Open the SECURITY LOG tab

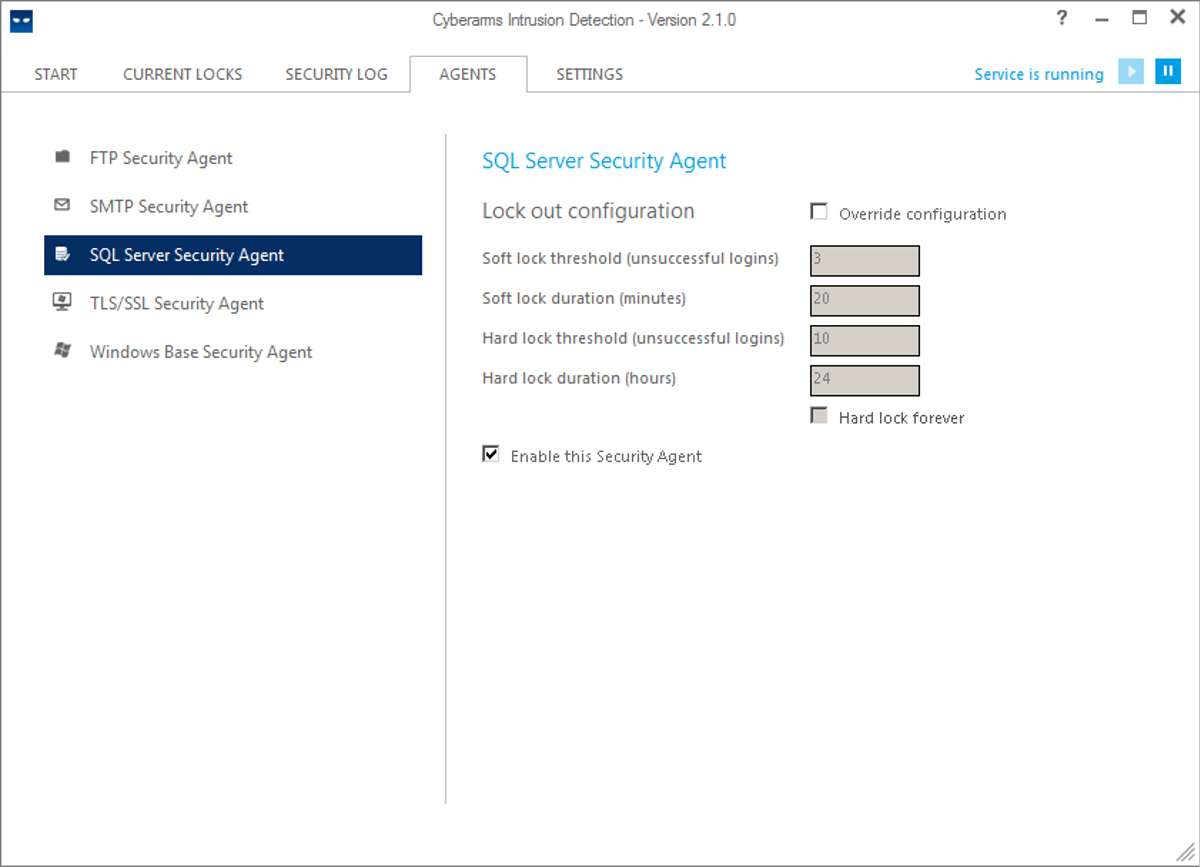click(x=337, y=73)
